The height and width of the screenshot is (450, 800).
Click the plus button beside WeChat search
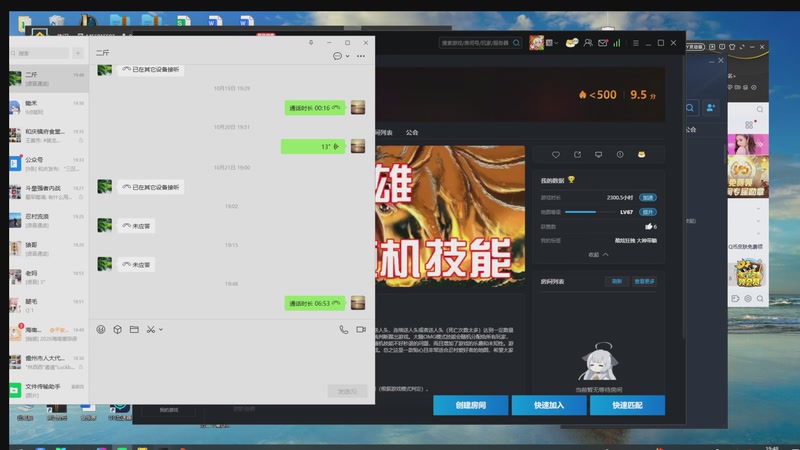click(x=78, y=53)
